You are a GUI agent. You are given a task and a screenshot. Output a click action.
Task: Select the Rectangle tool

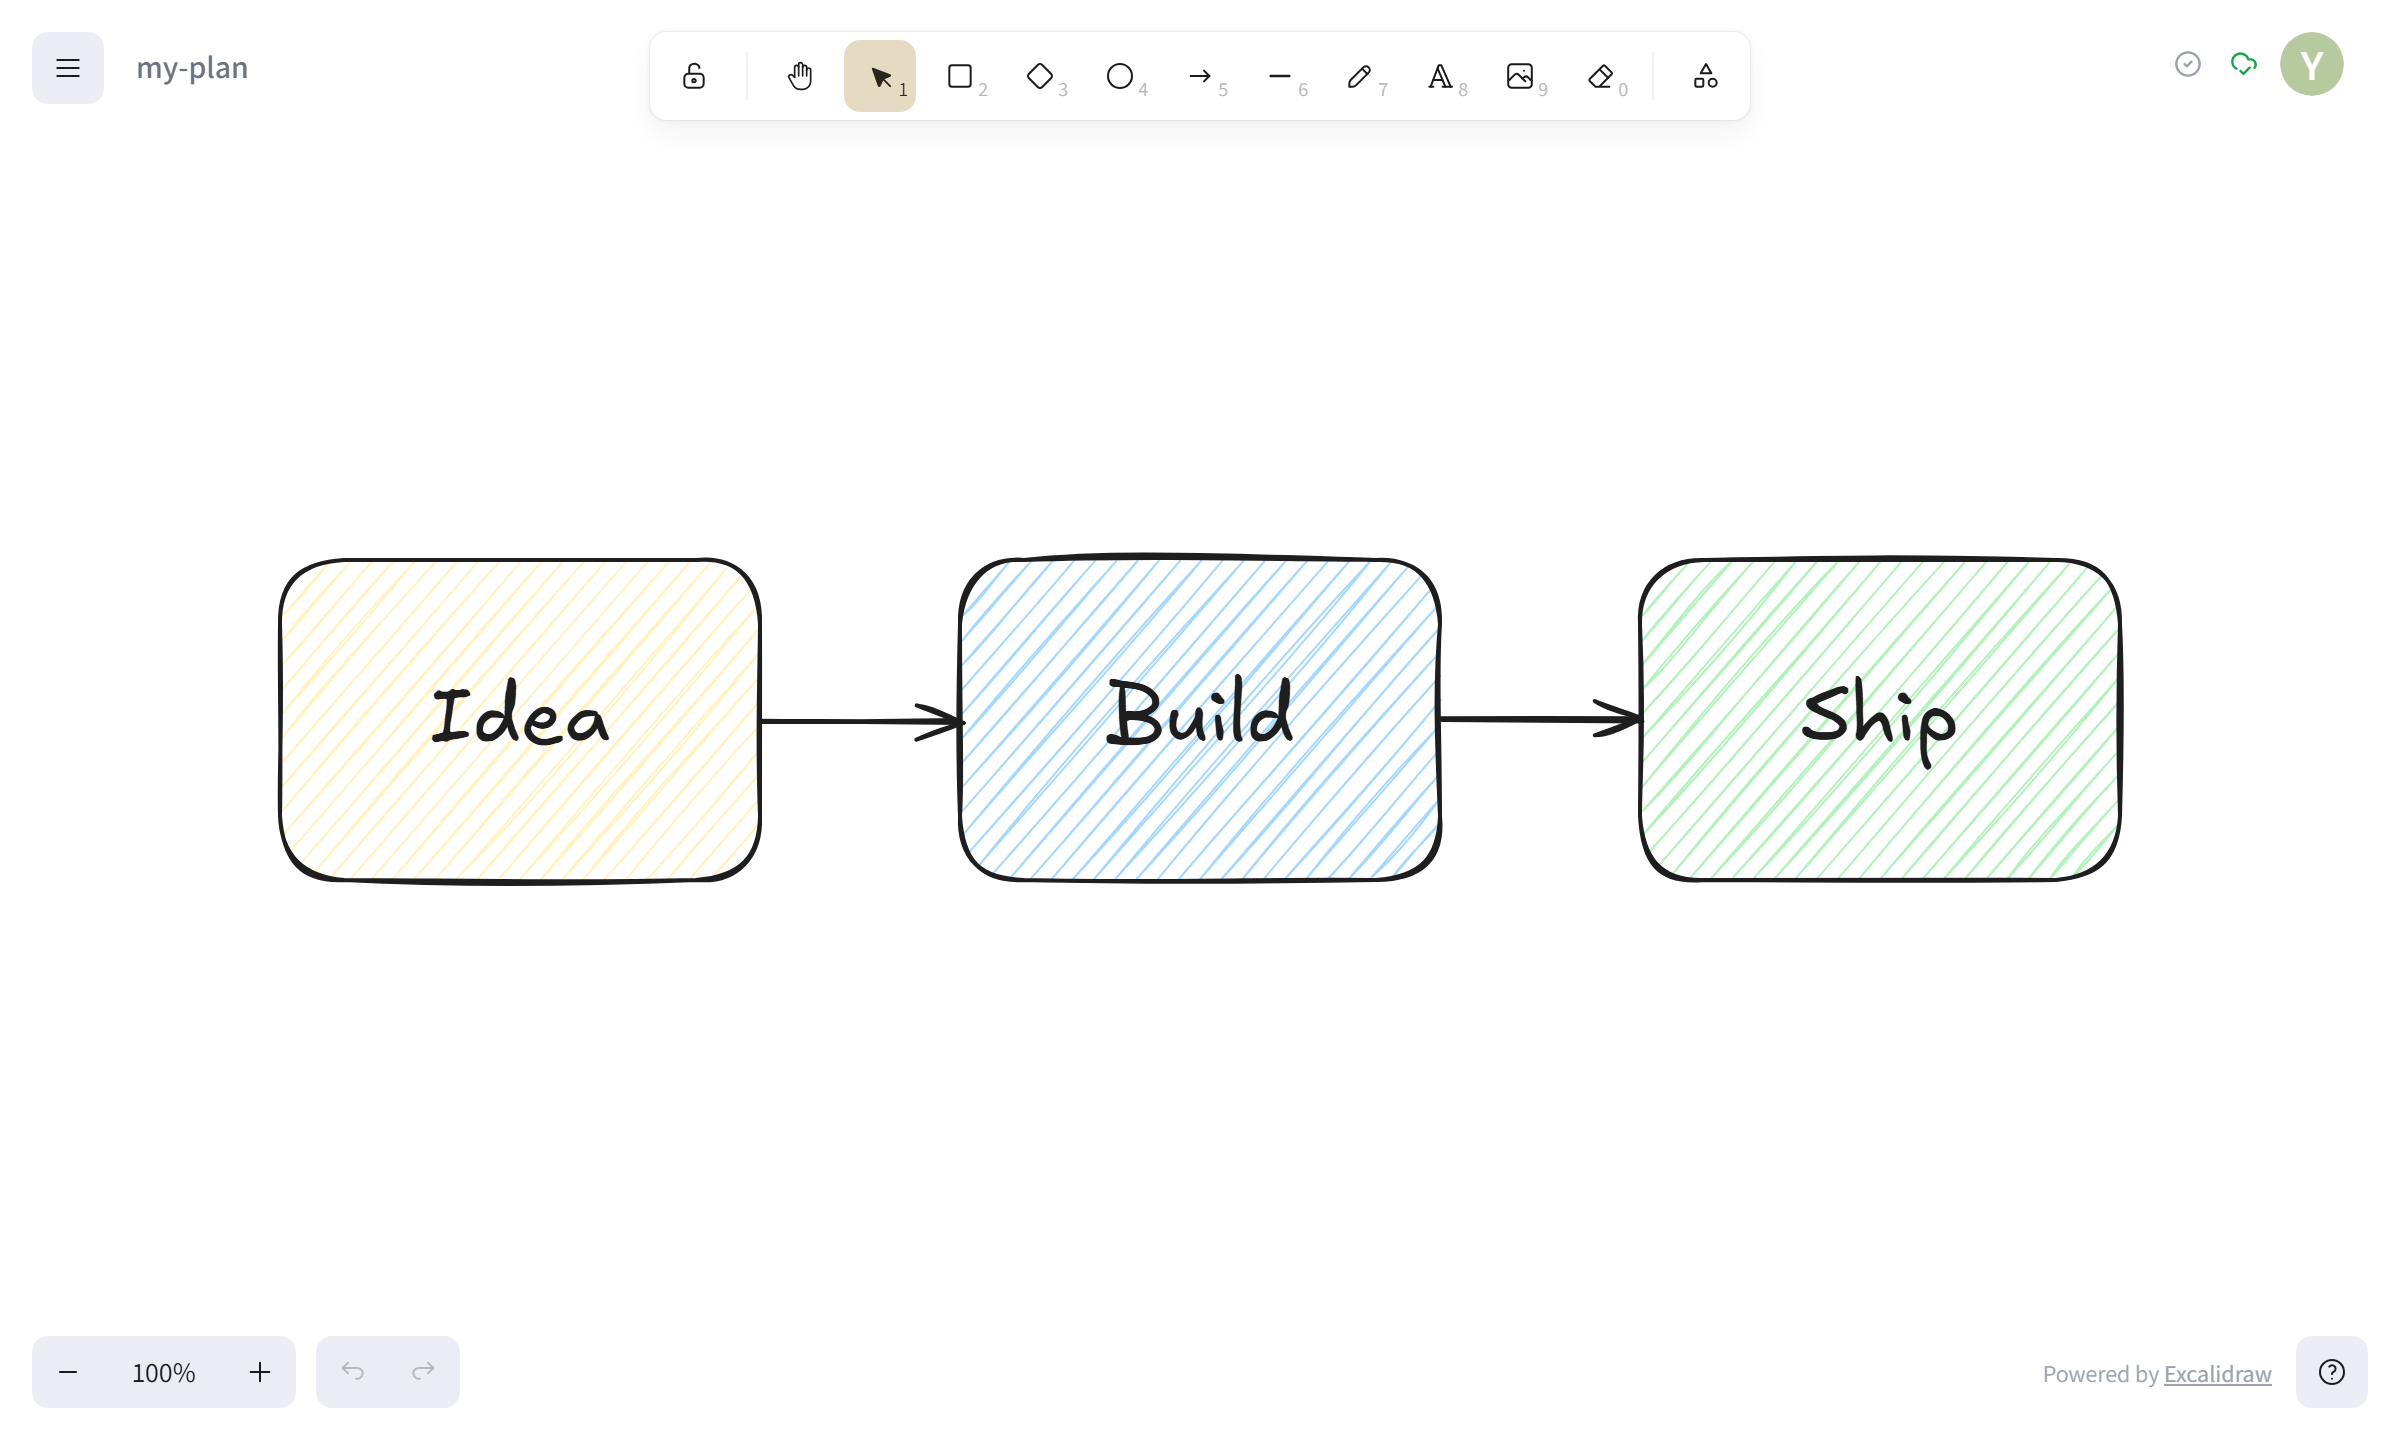point(959,75)
